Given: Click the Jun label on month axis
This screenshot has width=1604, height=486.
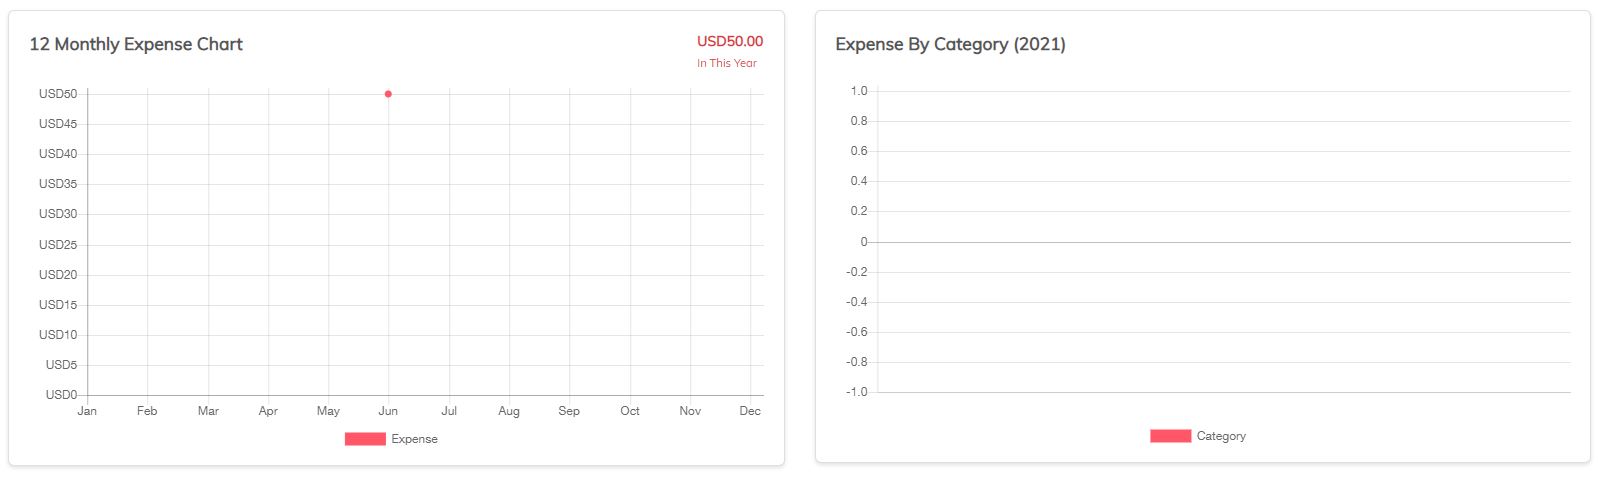Looking at the screenshot, I should point(388,411).
